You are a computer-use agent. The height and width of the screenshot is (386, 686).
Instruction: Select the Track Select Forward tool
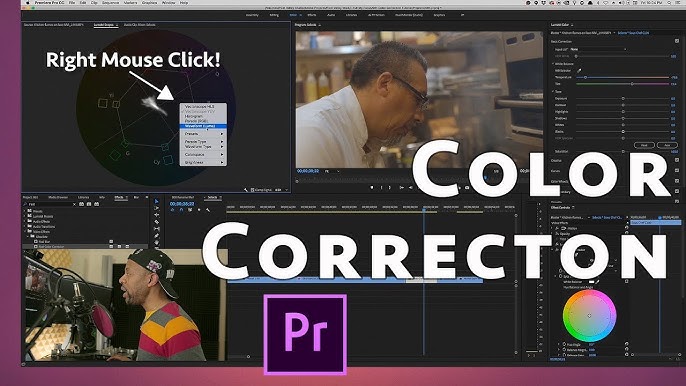click(x=157, y=208)
